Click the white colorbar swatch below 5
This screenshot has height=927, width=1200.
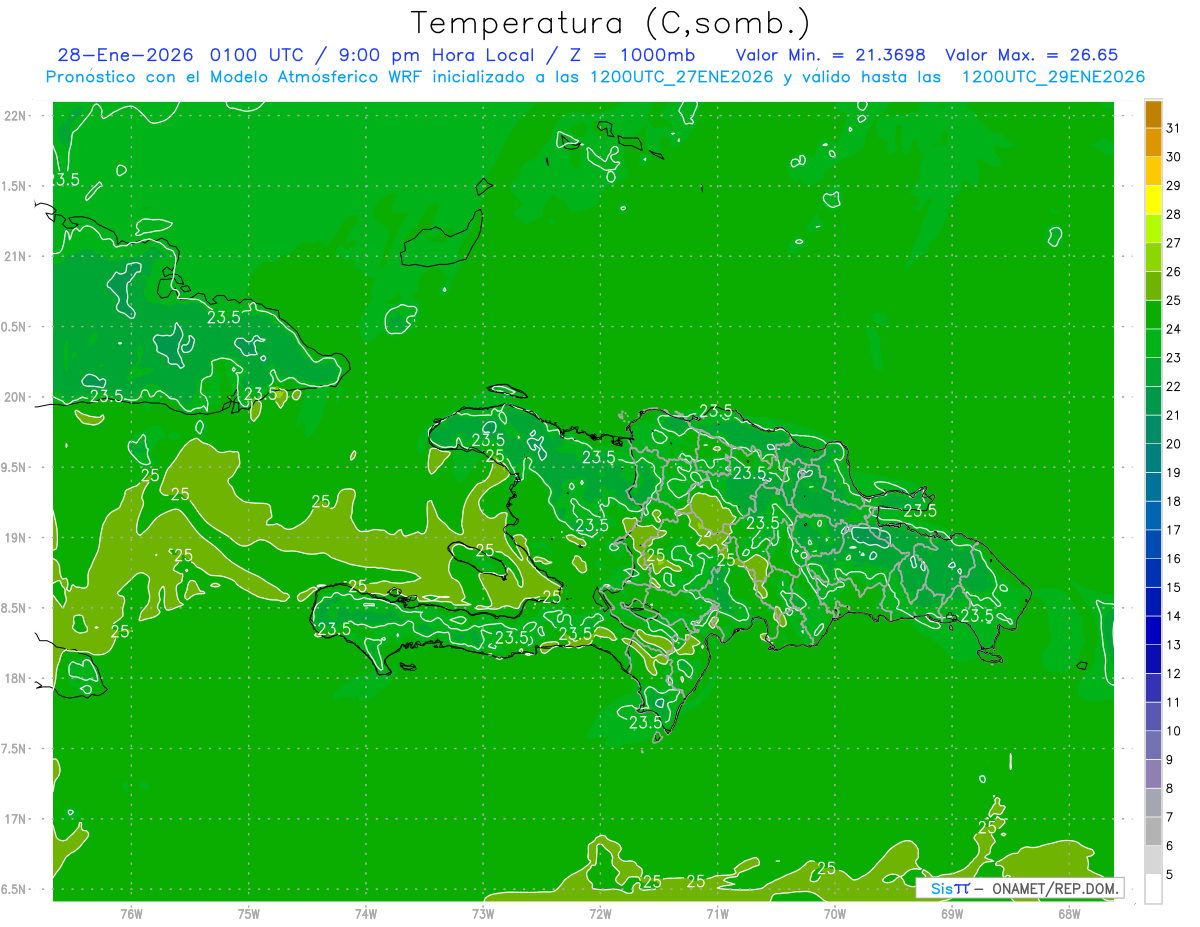point(1153,889)
